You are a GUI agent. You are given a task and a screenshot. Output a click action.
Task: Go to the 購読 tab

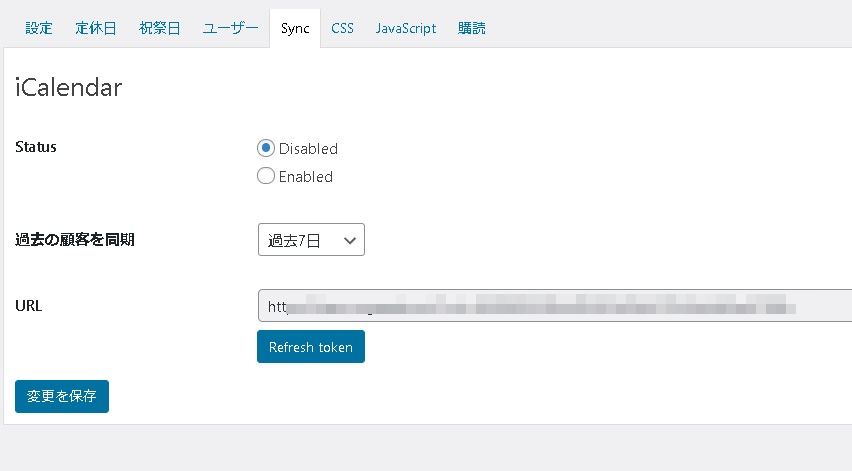[472, 28]
